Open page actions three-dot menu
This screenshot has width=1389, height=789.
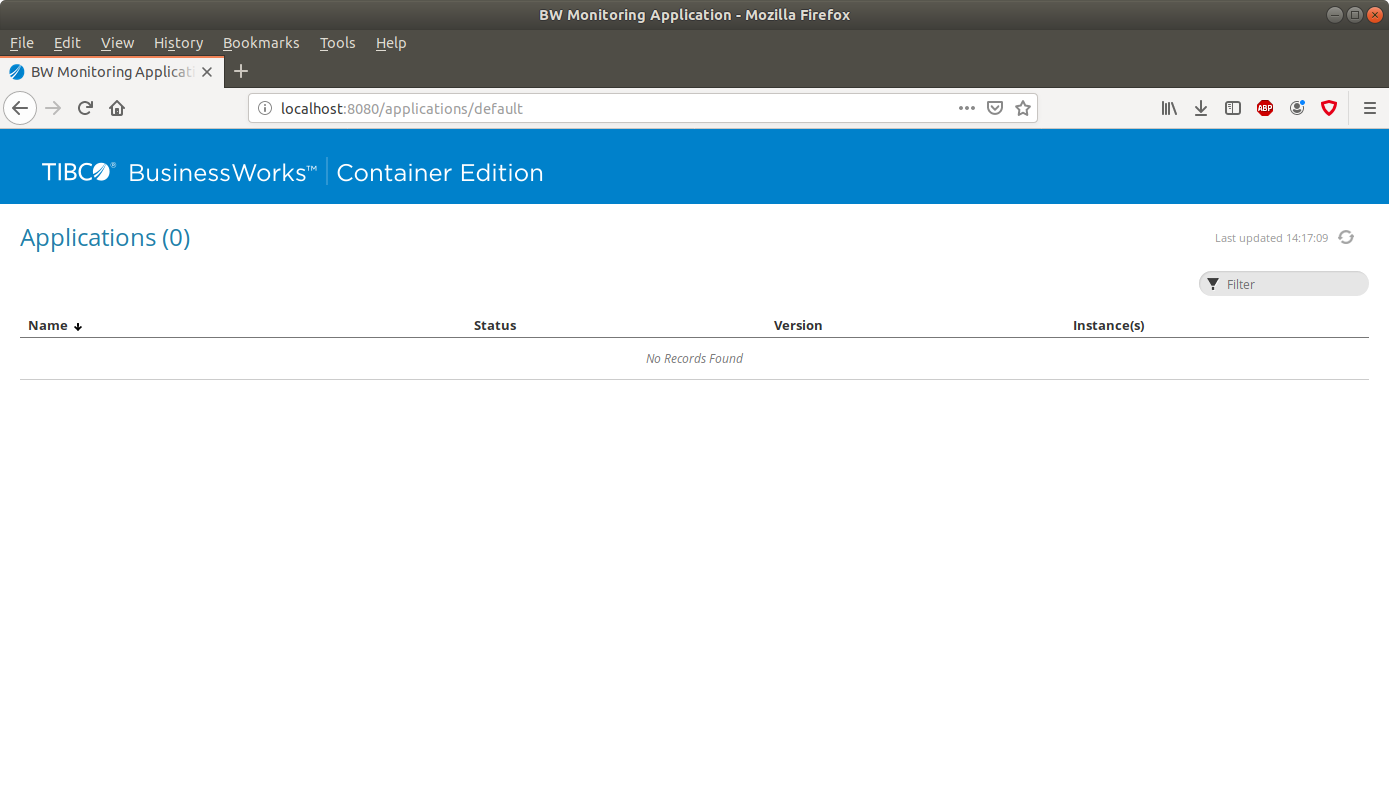click(x=967, y=108)
